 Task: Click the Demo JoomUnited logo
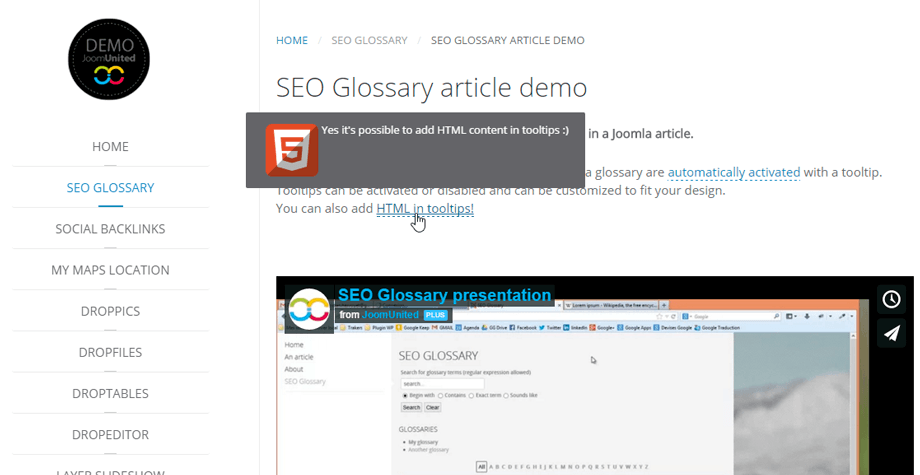[109, 59]
